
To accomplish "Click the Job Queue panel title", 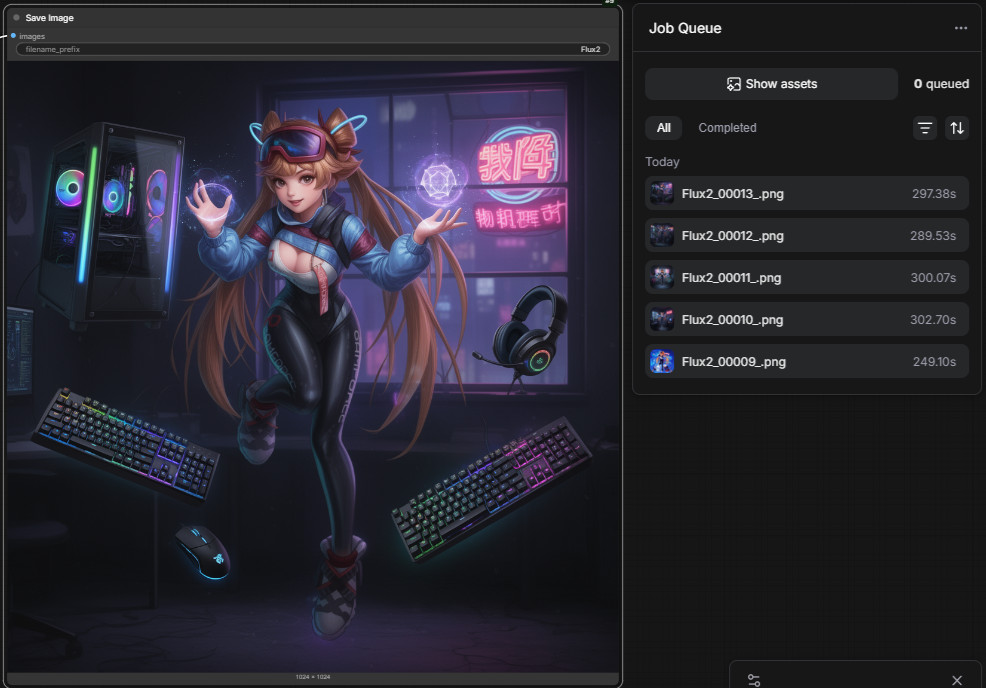I will pos(685,28).
